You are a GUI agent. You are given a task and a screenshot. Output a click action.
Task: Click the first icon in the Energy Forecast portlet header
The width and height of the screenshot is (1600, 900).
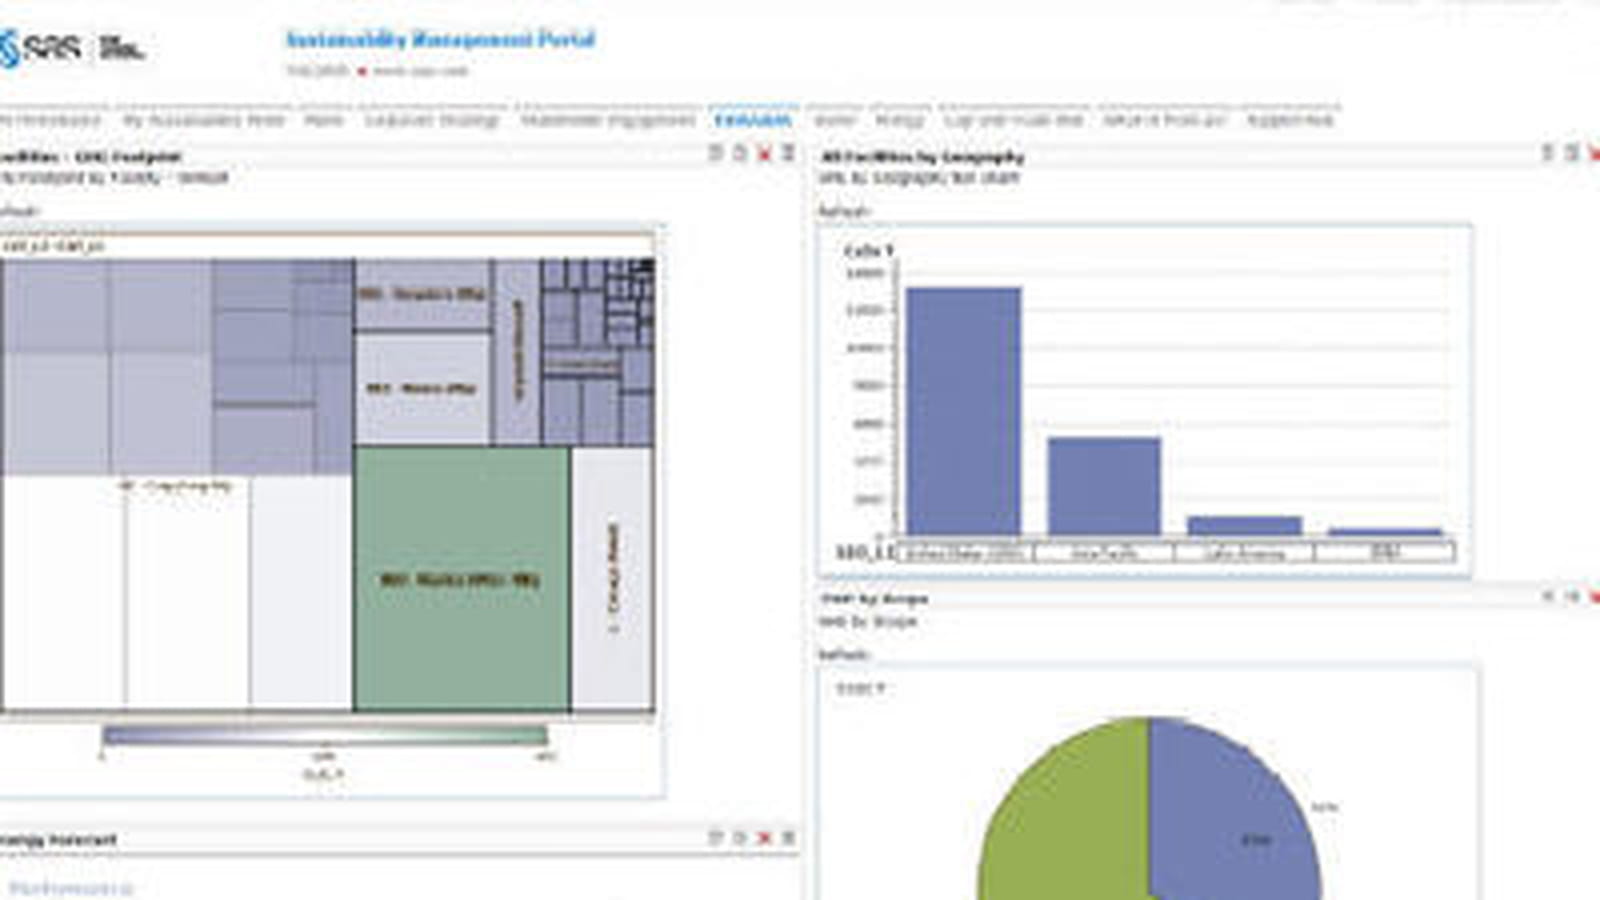(716, 838)
